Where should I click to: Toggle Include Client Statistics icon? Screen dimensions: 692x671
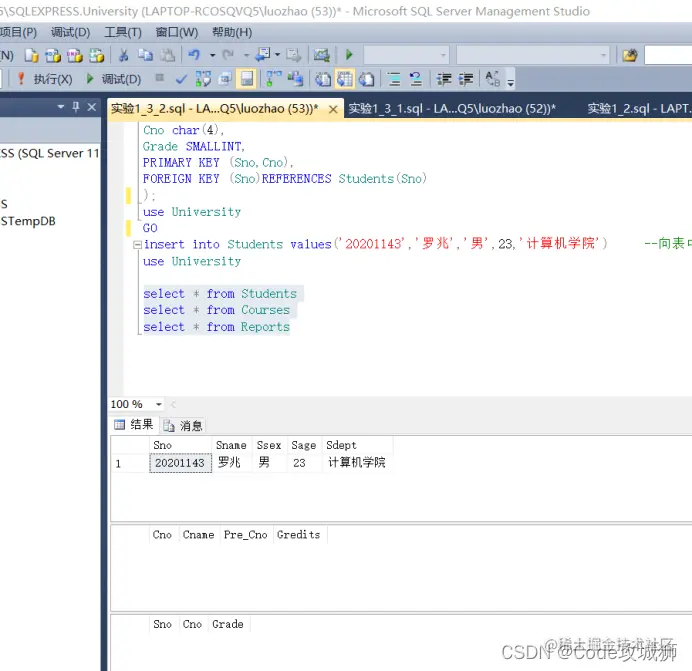tap(296, 79)
